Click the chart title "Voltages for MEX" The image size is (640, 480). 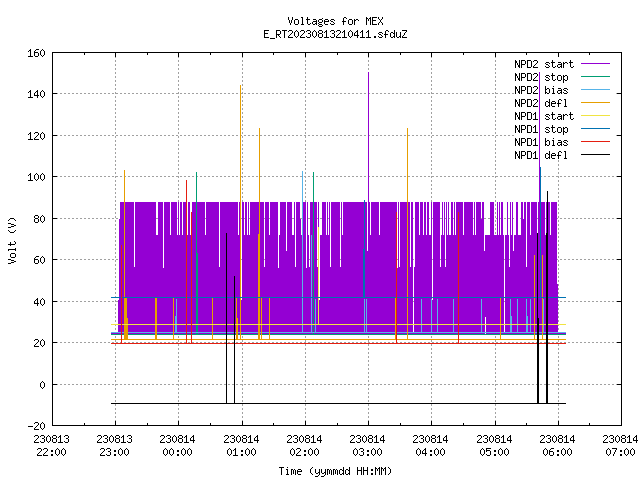[x=335, y=21]
